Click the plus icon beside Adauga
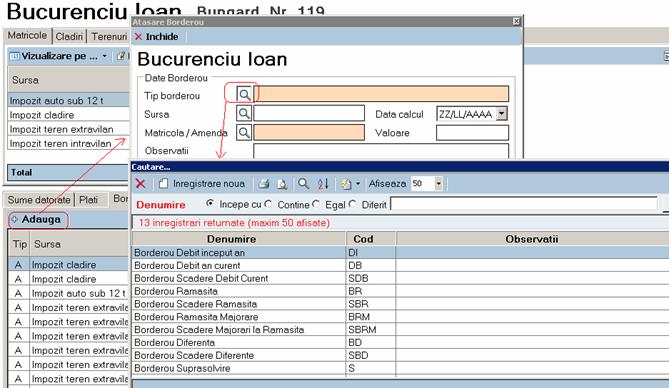669x388 pixels. click(15, 219)
